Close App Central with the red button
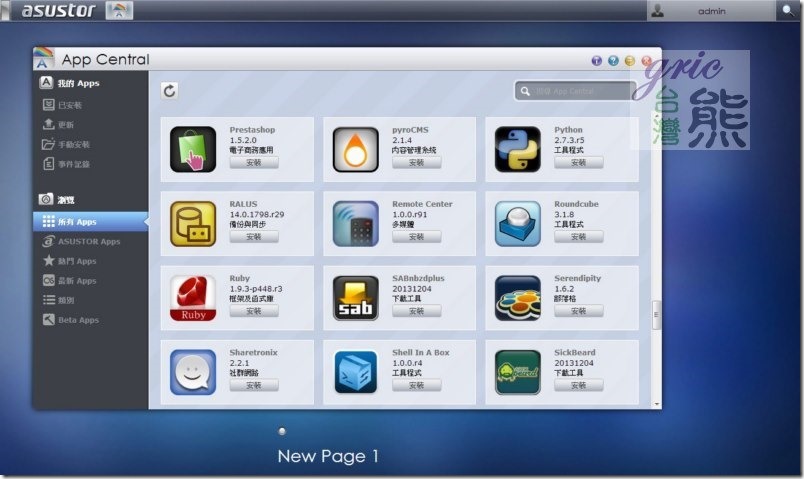This screenshot has width=804, height=479. (x=646, y=61)
